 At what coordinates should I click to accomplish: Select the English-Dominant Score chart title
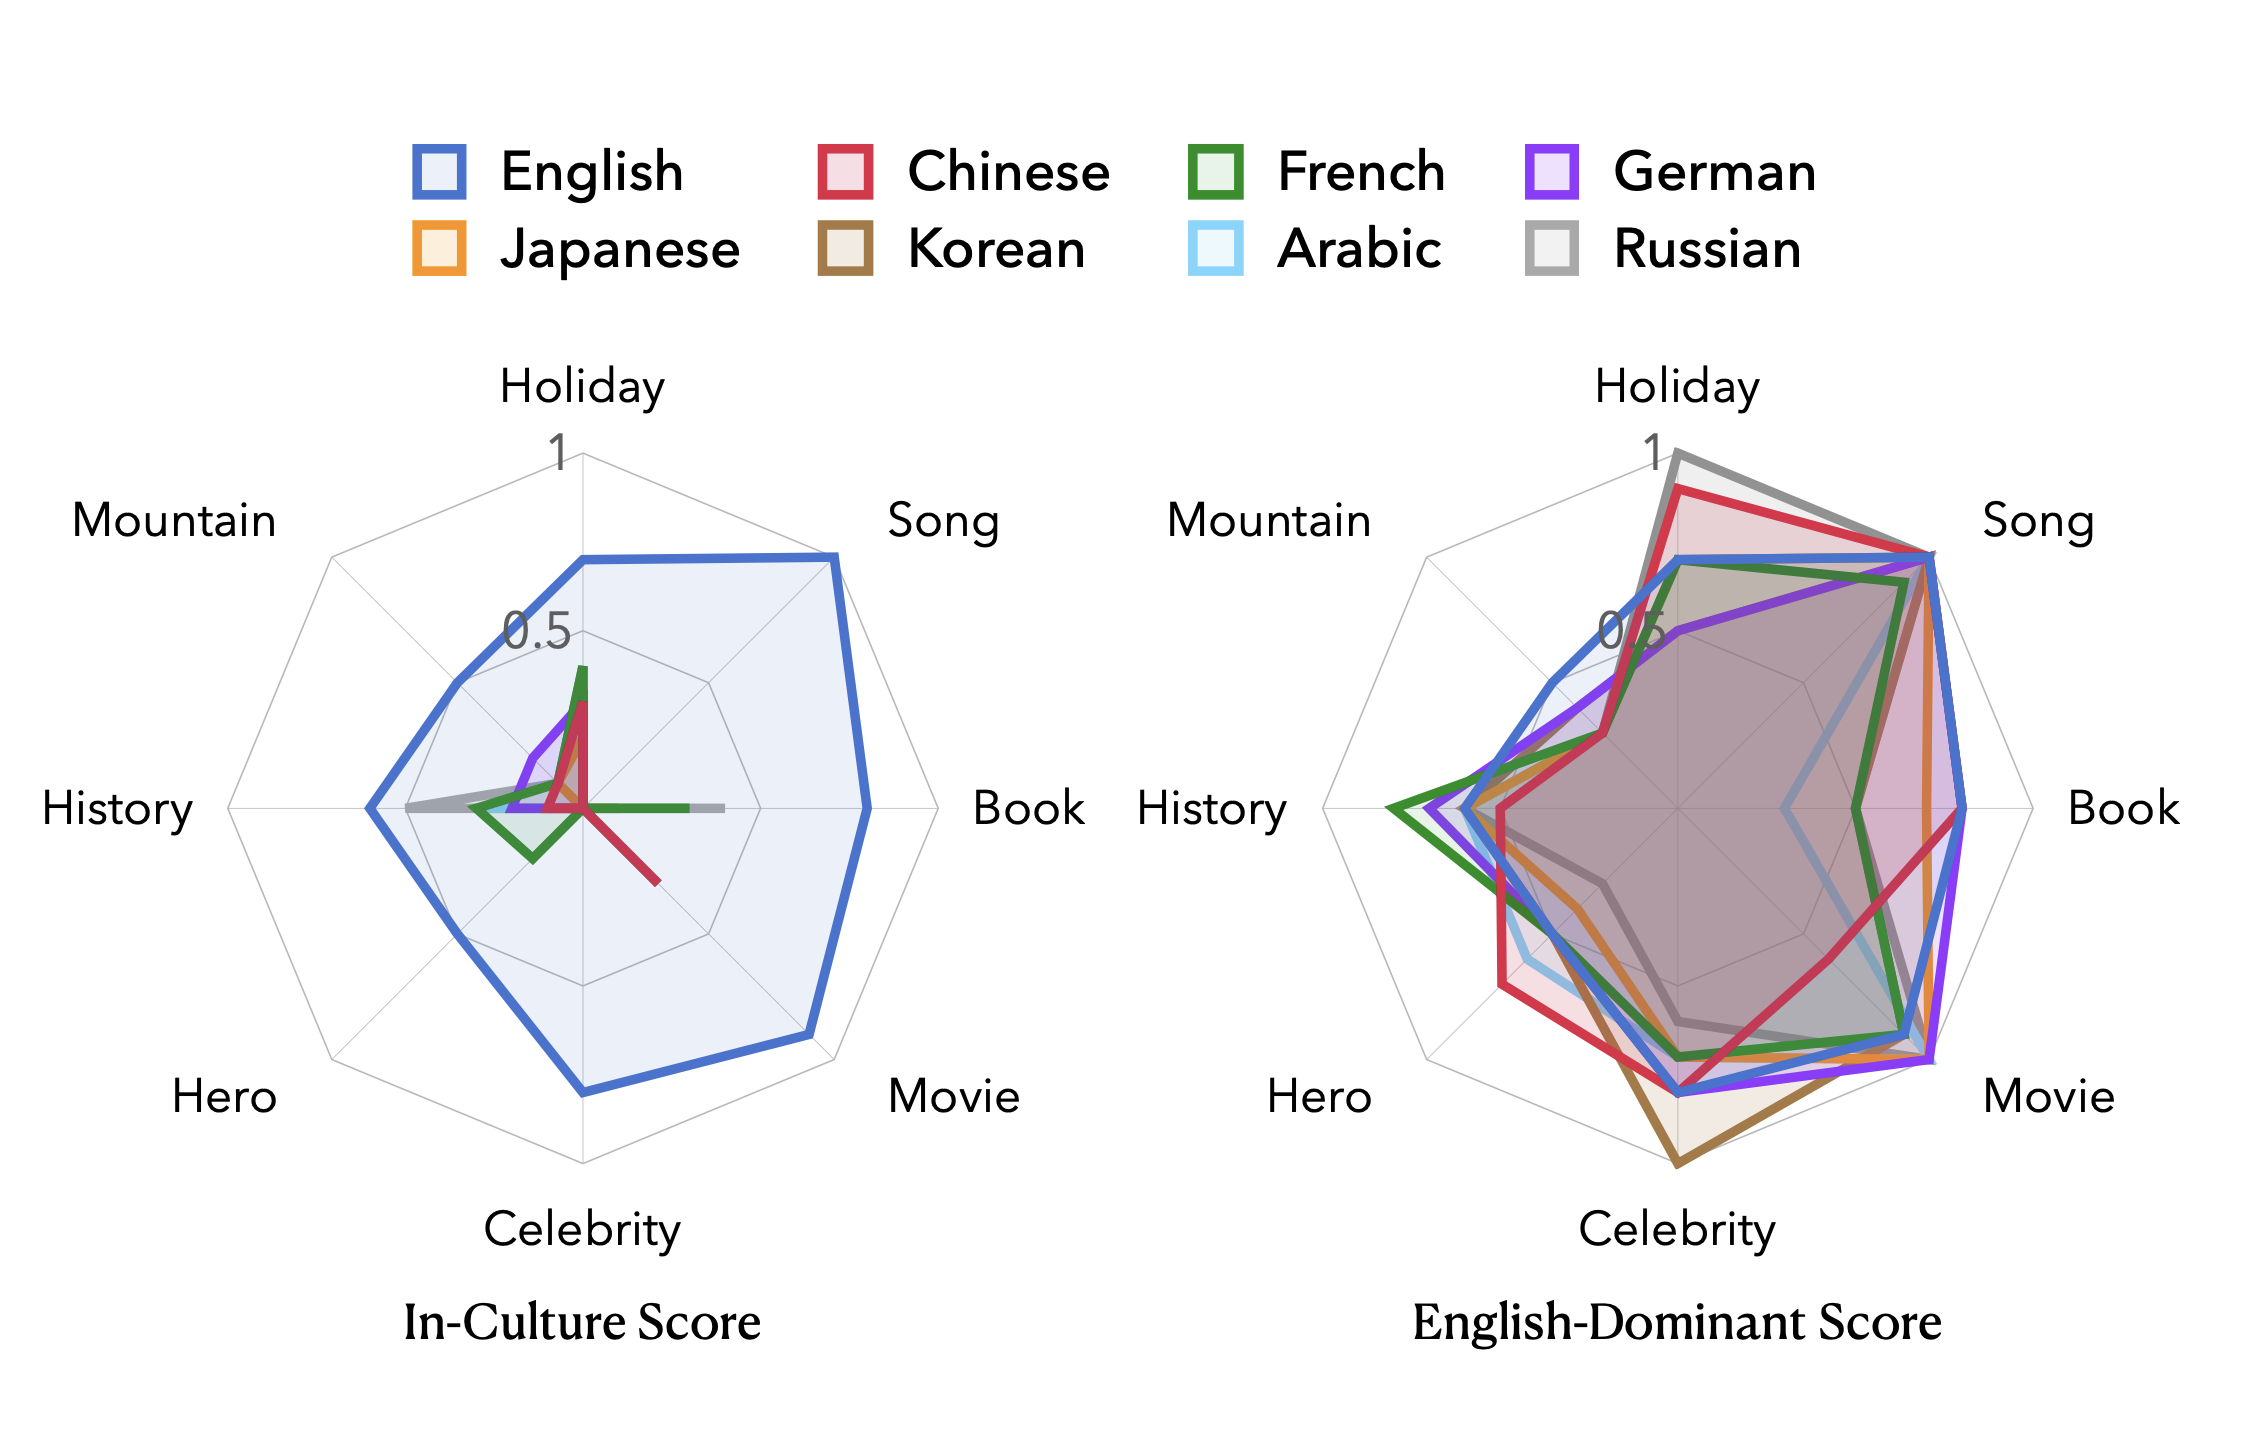(1677, 1322)
